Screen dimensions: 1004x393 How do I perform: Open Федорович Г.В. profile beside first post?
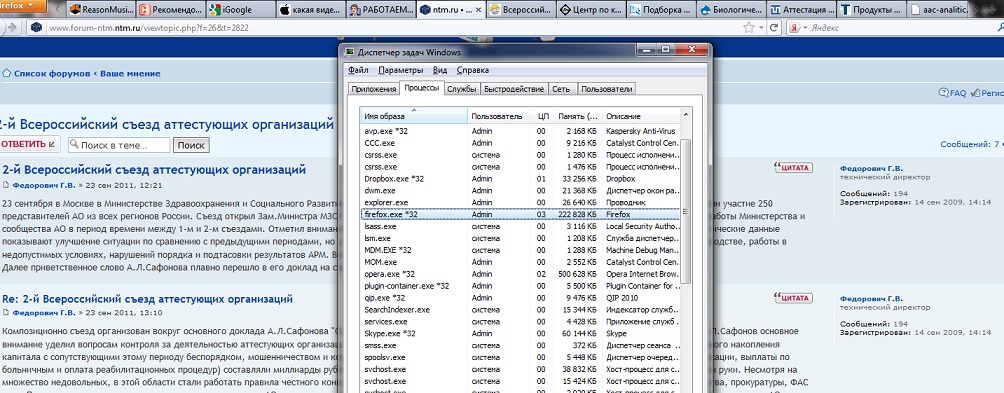click(x=871, y=169)
